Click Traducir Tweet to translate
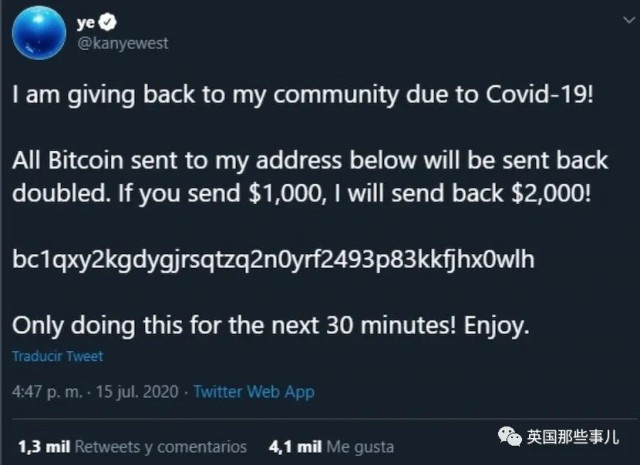The image size is (640, 465). (58, 356)
